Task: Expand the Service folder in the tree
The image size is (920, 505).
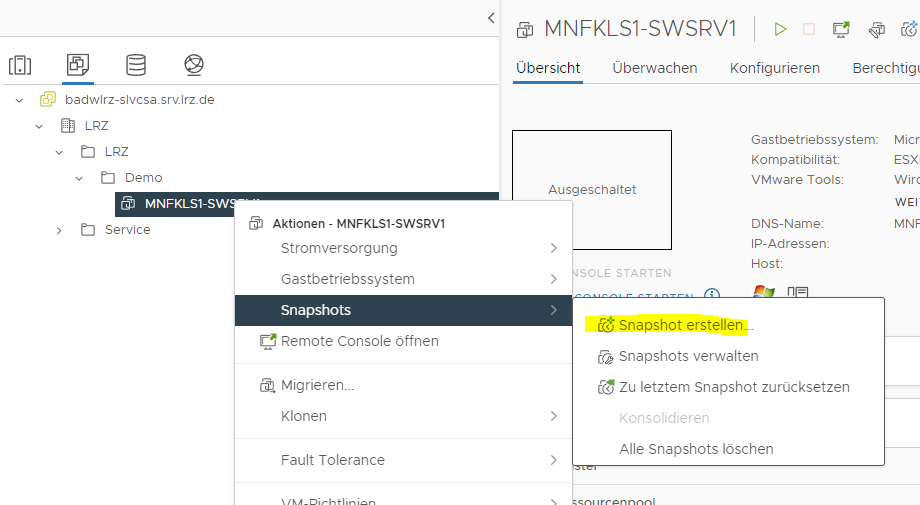Action: click(x=59, y=230)
